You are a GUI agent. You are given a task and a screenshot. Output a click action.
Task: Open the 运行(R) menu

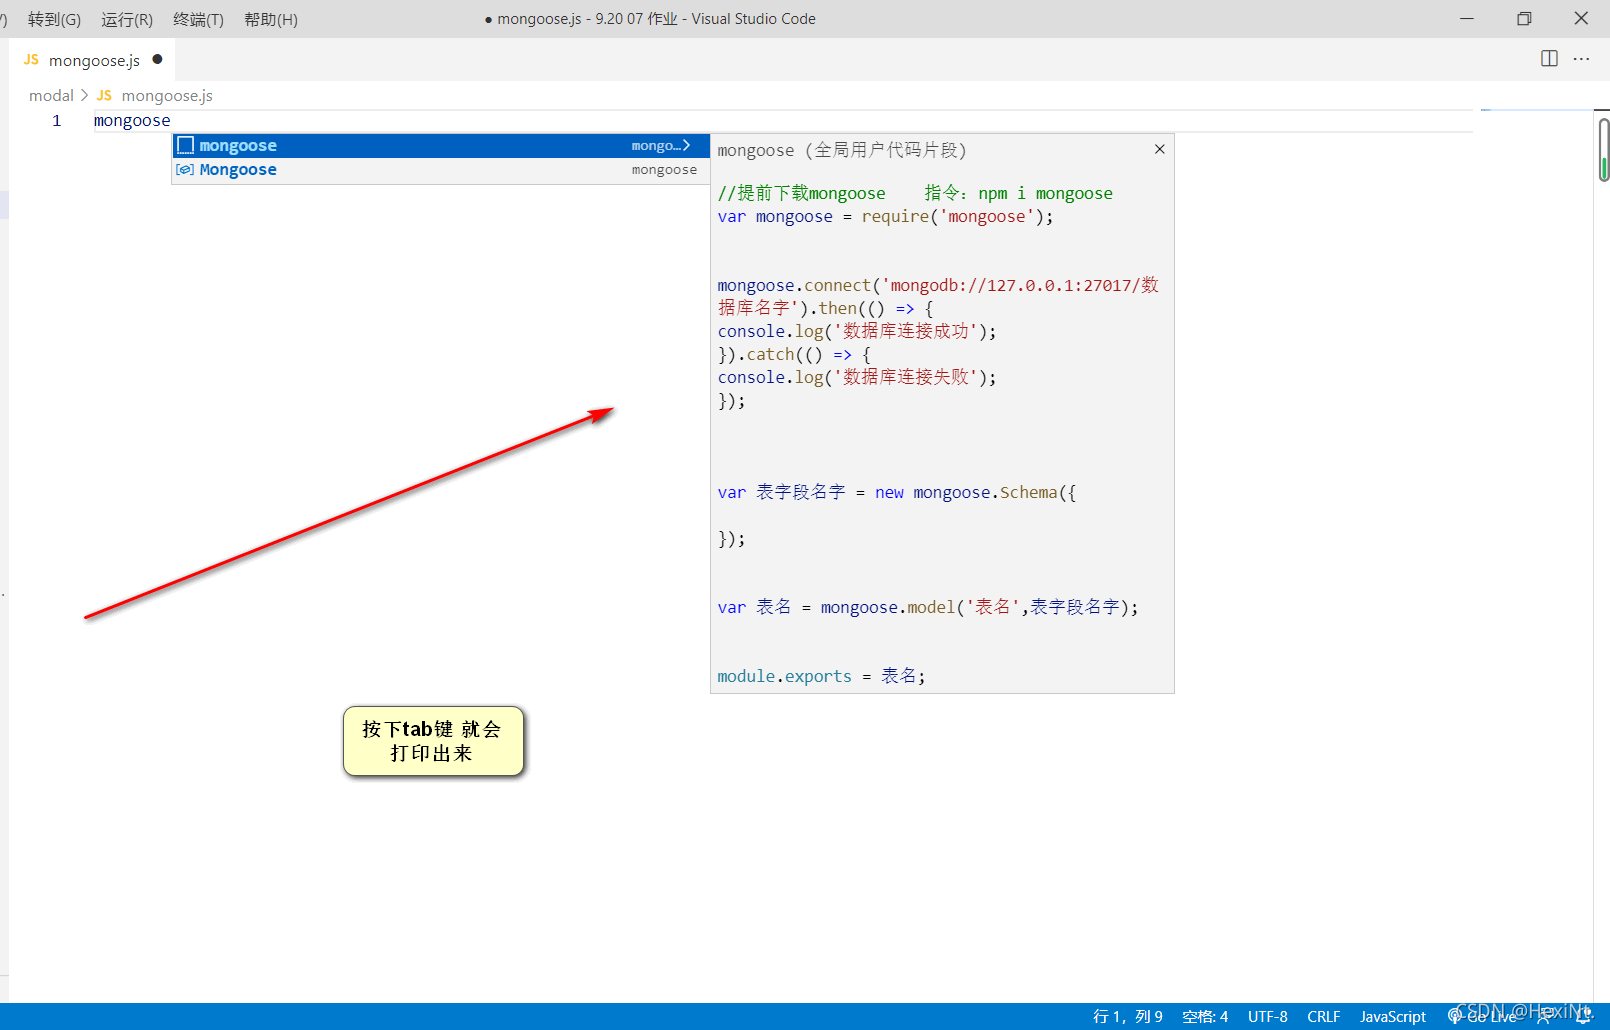click(127, 19)
